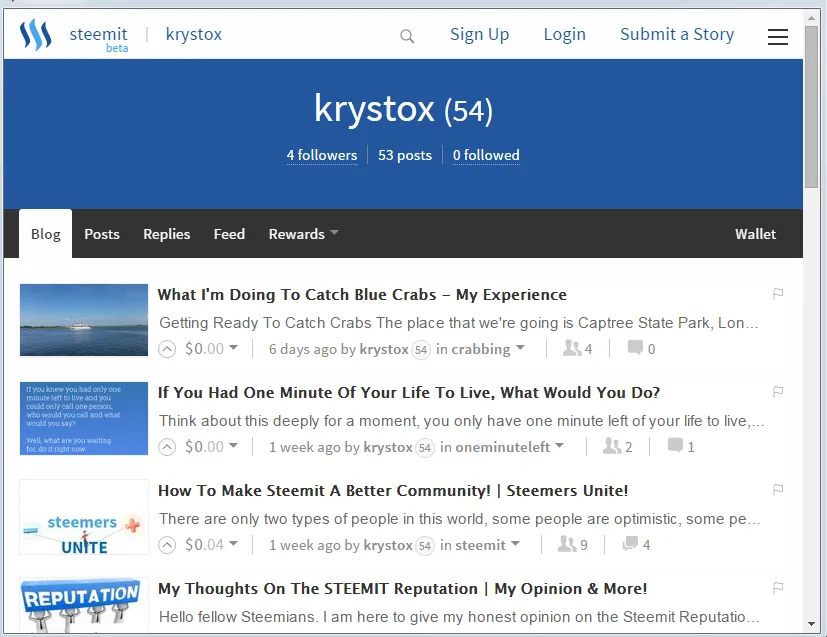Click author krystox on the crabbing post
Viewport: 827px width, 637px height.
click(x=384, y=349)
